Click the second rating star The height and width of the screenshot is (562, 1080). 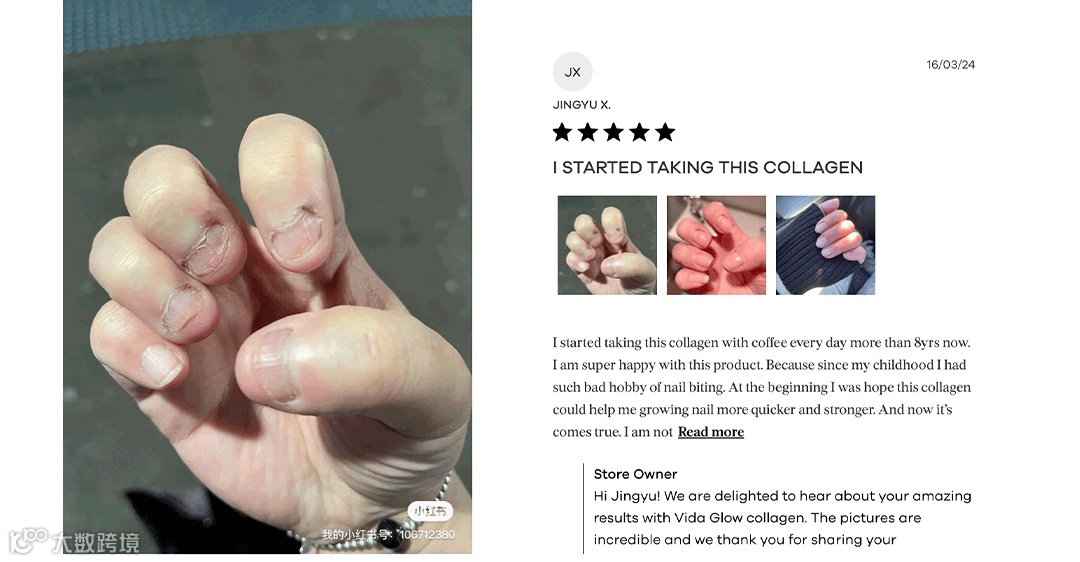click(588, 132)
